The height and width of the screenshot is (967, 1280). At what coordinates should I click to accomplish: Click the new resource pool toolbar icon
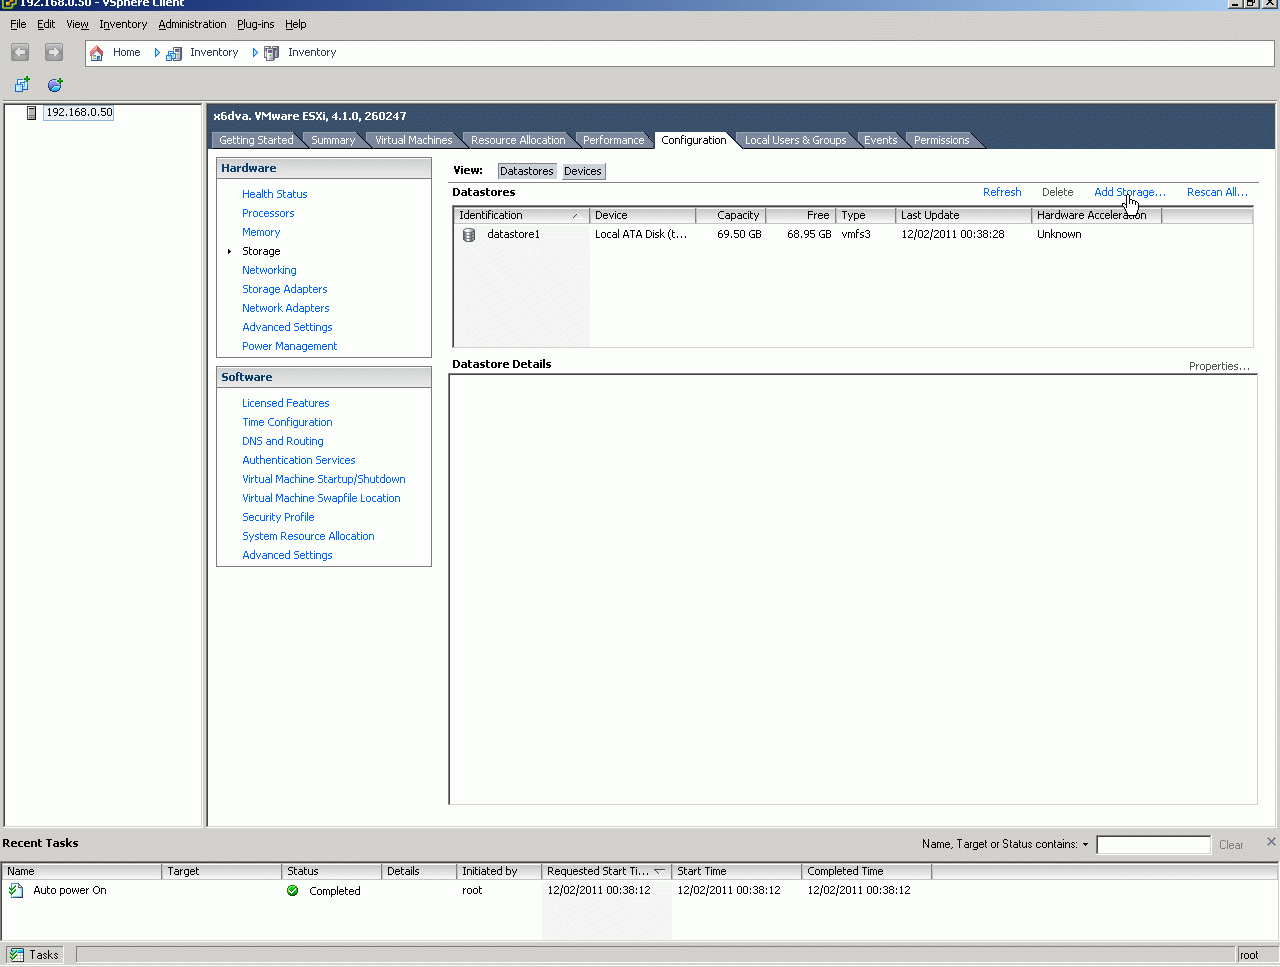[55, 85]
